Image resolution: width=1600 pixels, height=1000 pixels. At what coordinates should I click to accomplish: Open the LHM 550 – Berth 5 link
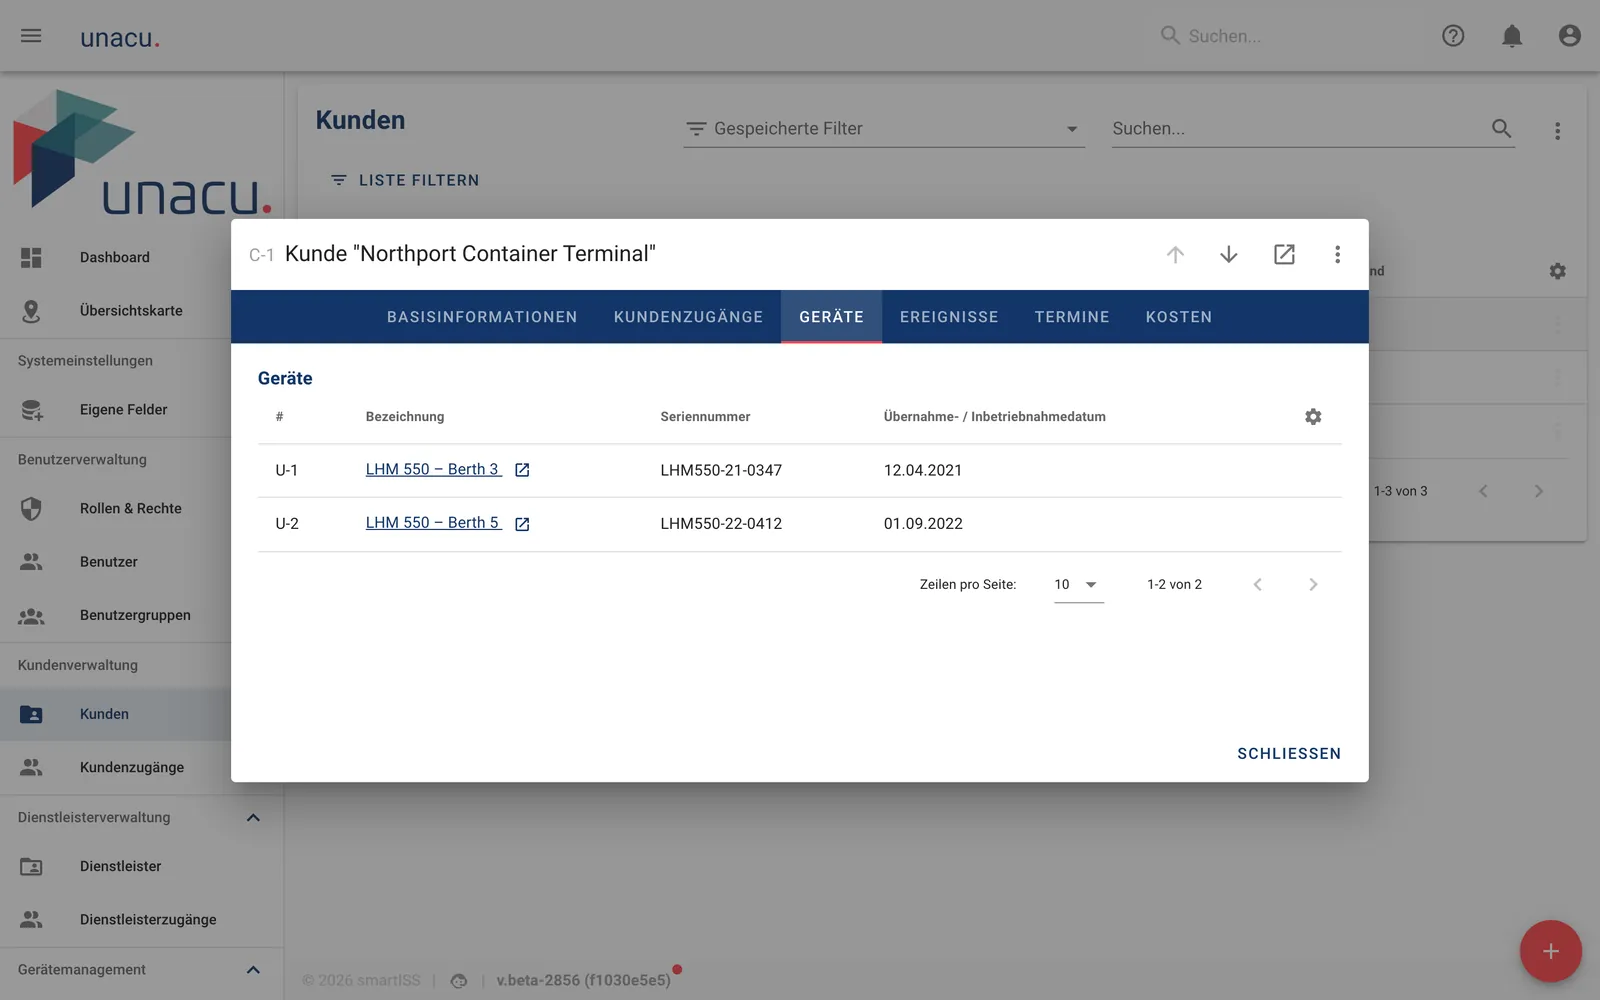[x=433, y=523]
